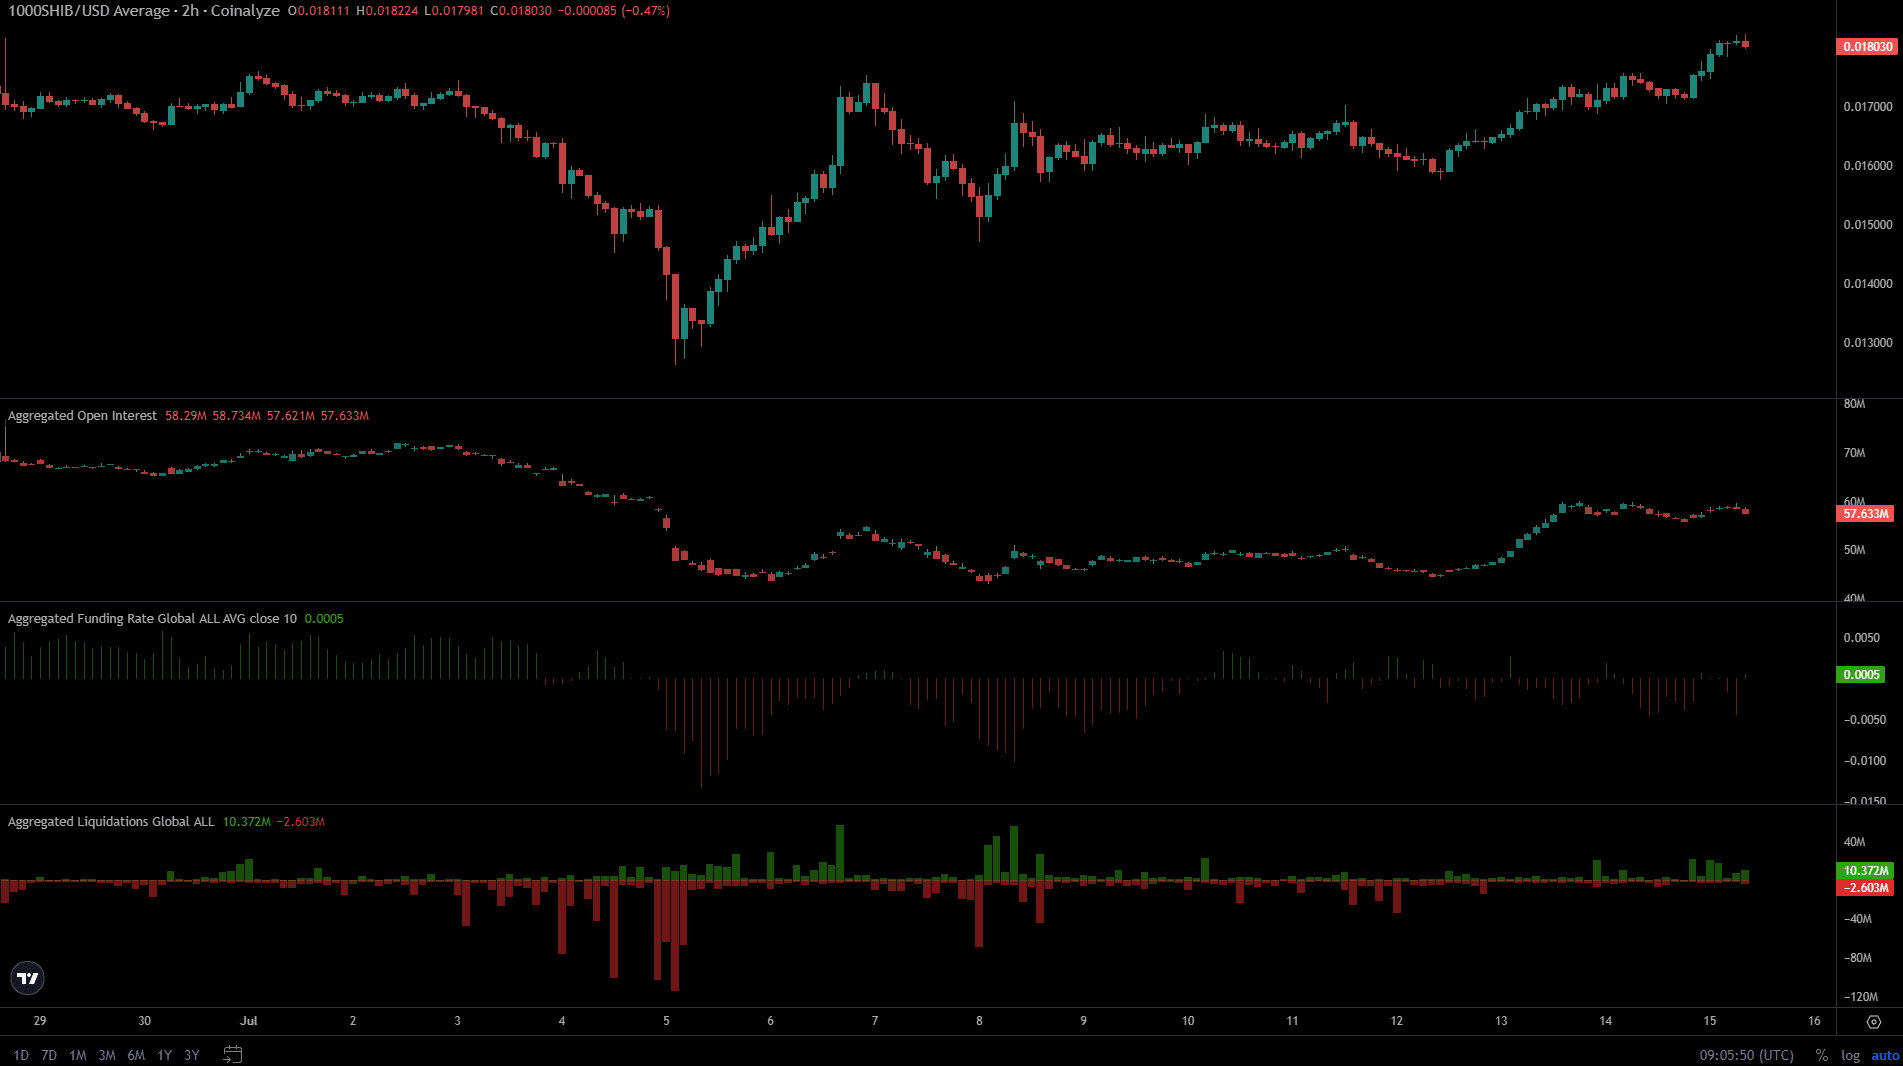Click the -2.603M short liquidations label

point(1866,888)
